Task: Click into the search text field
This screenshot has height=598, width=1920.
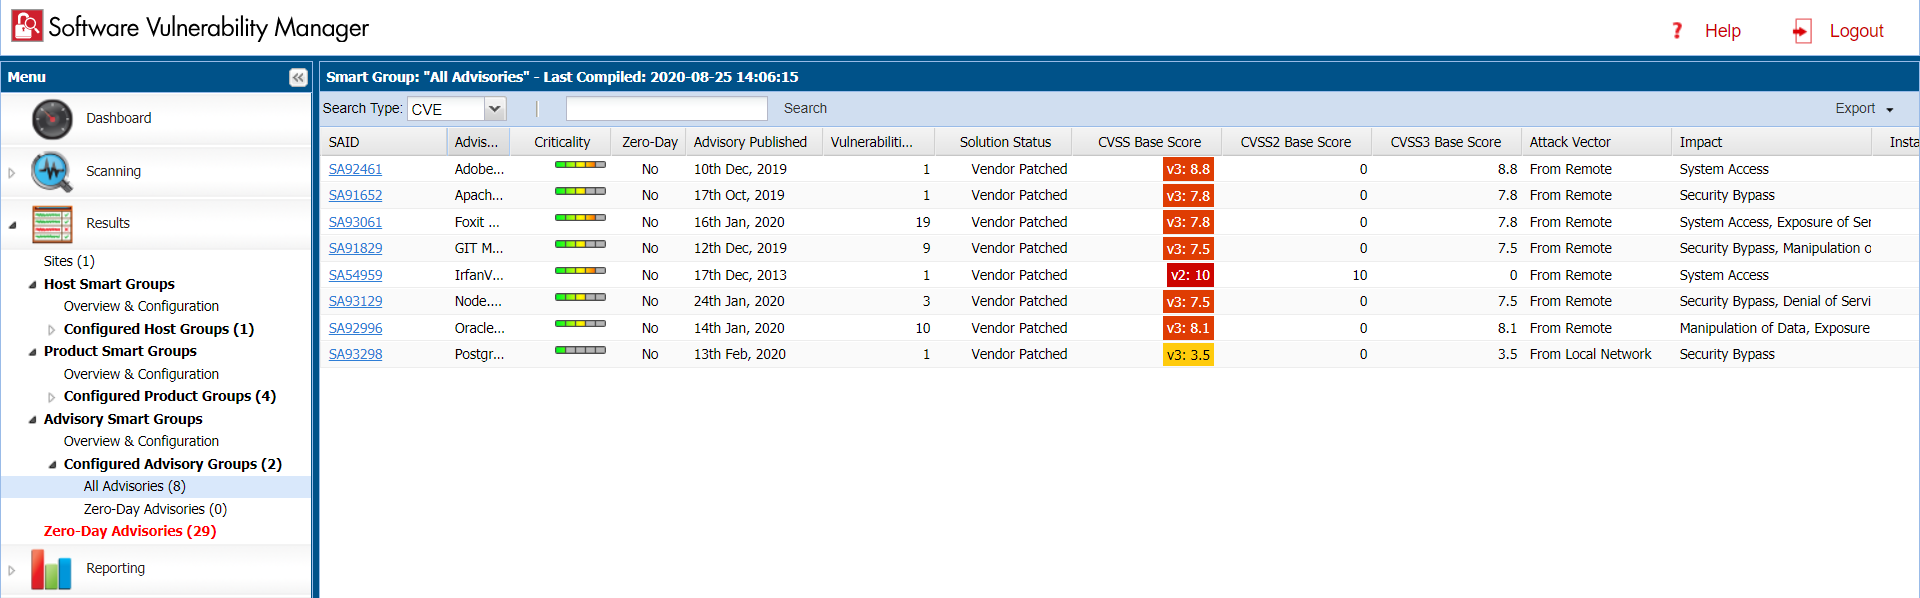Action: 666,108
